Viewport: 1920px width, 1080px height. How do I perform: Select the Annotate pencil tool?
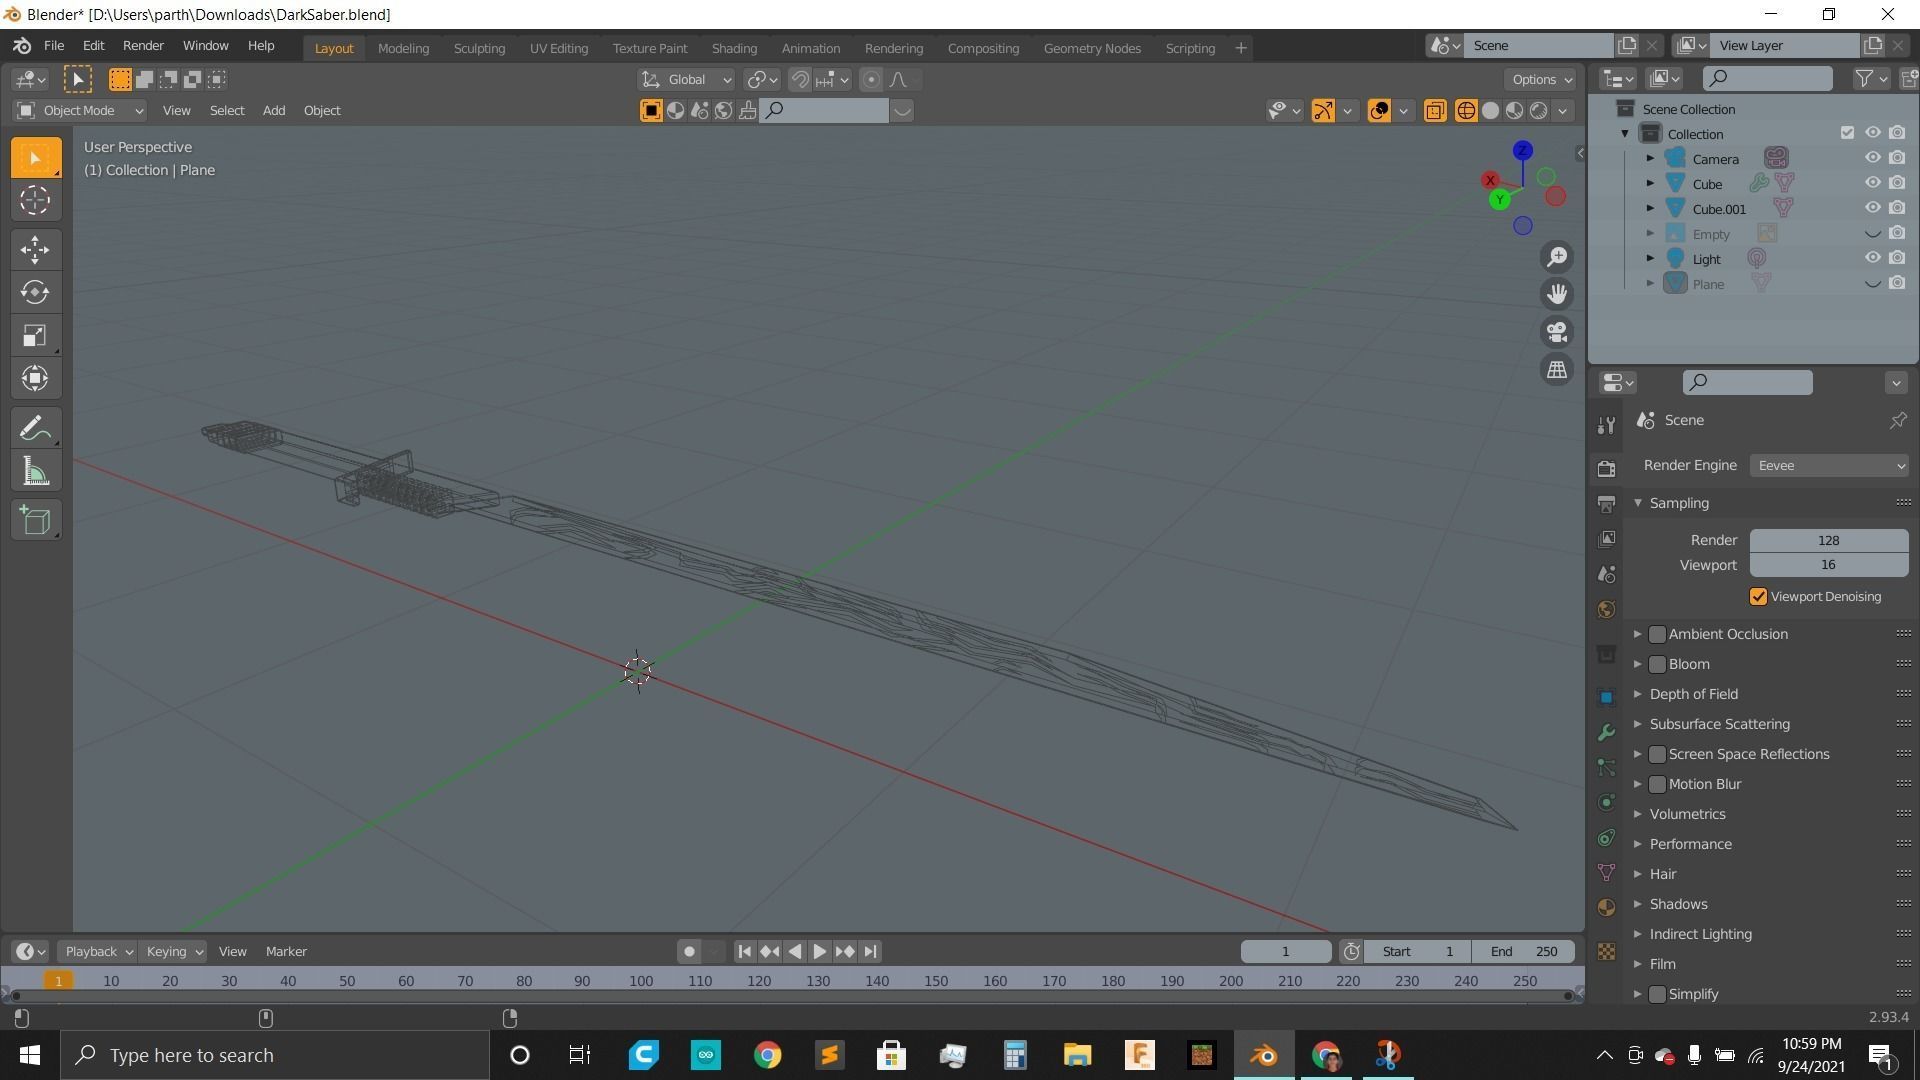point(35,428)
